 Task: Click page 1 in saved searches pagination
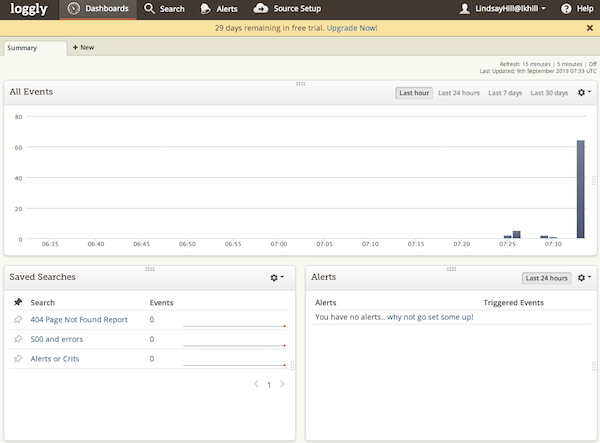[269, 384]
